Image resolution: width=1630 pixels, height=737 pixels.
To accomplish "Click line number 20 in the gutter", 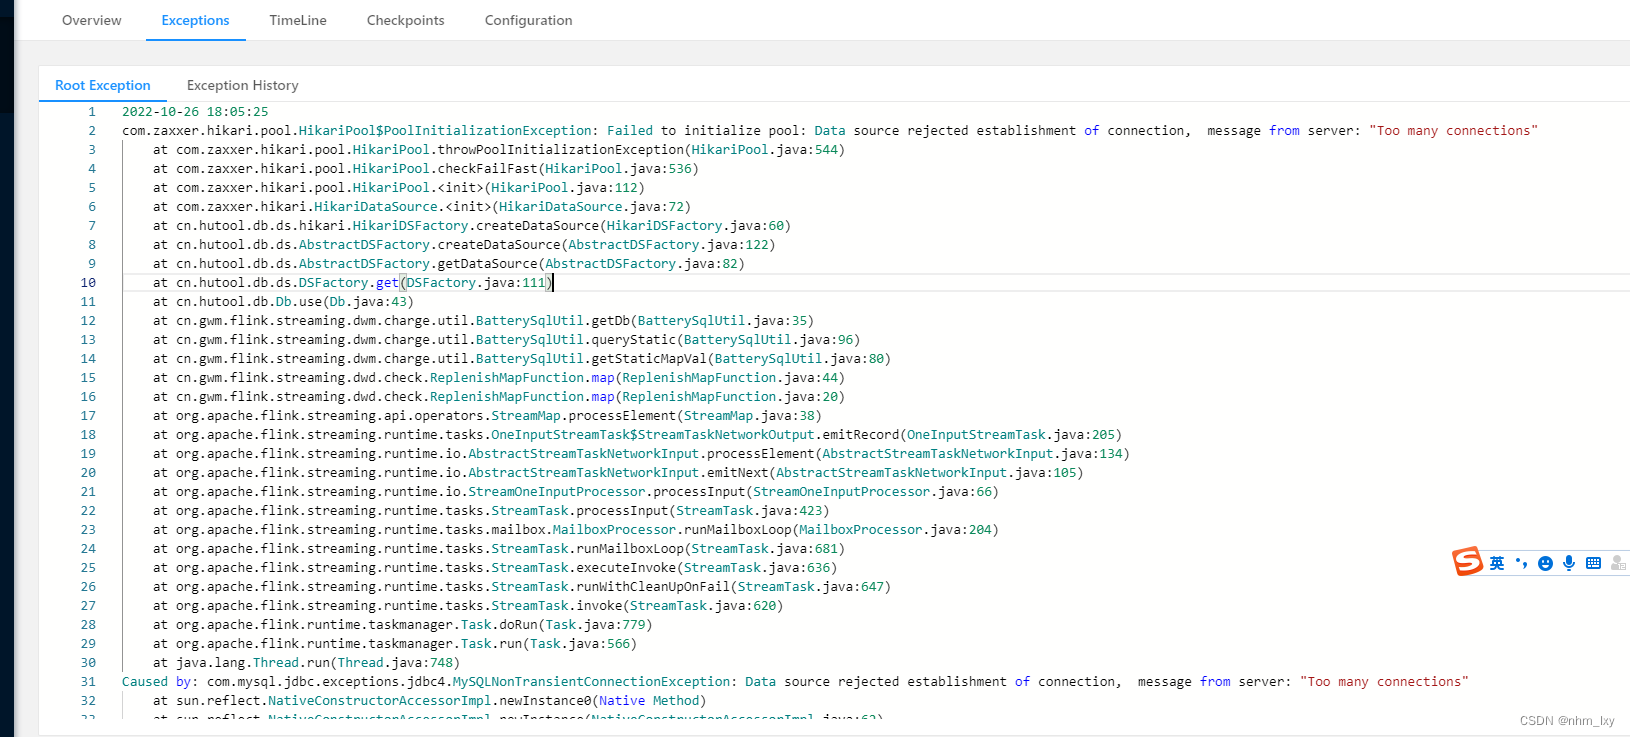I will coord(88,473).
